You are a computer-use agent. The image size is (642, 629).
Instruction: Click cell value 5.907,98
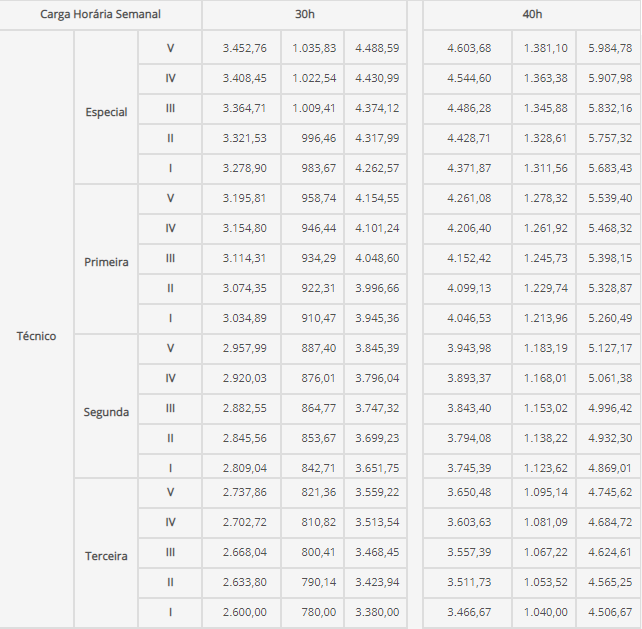pyautogui.click(x=610, y=78)
